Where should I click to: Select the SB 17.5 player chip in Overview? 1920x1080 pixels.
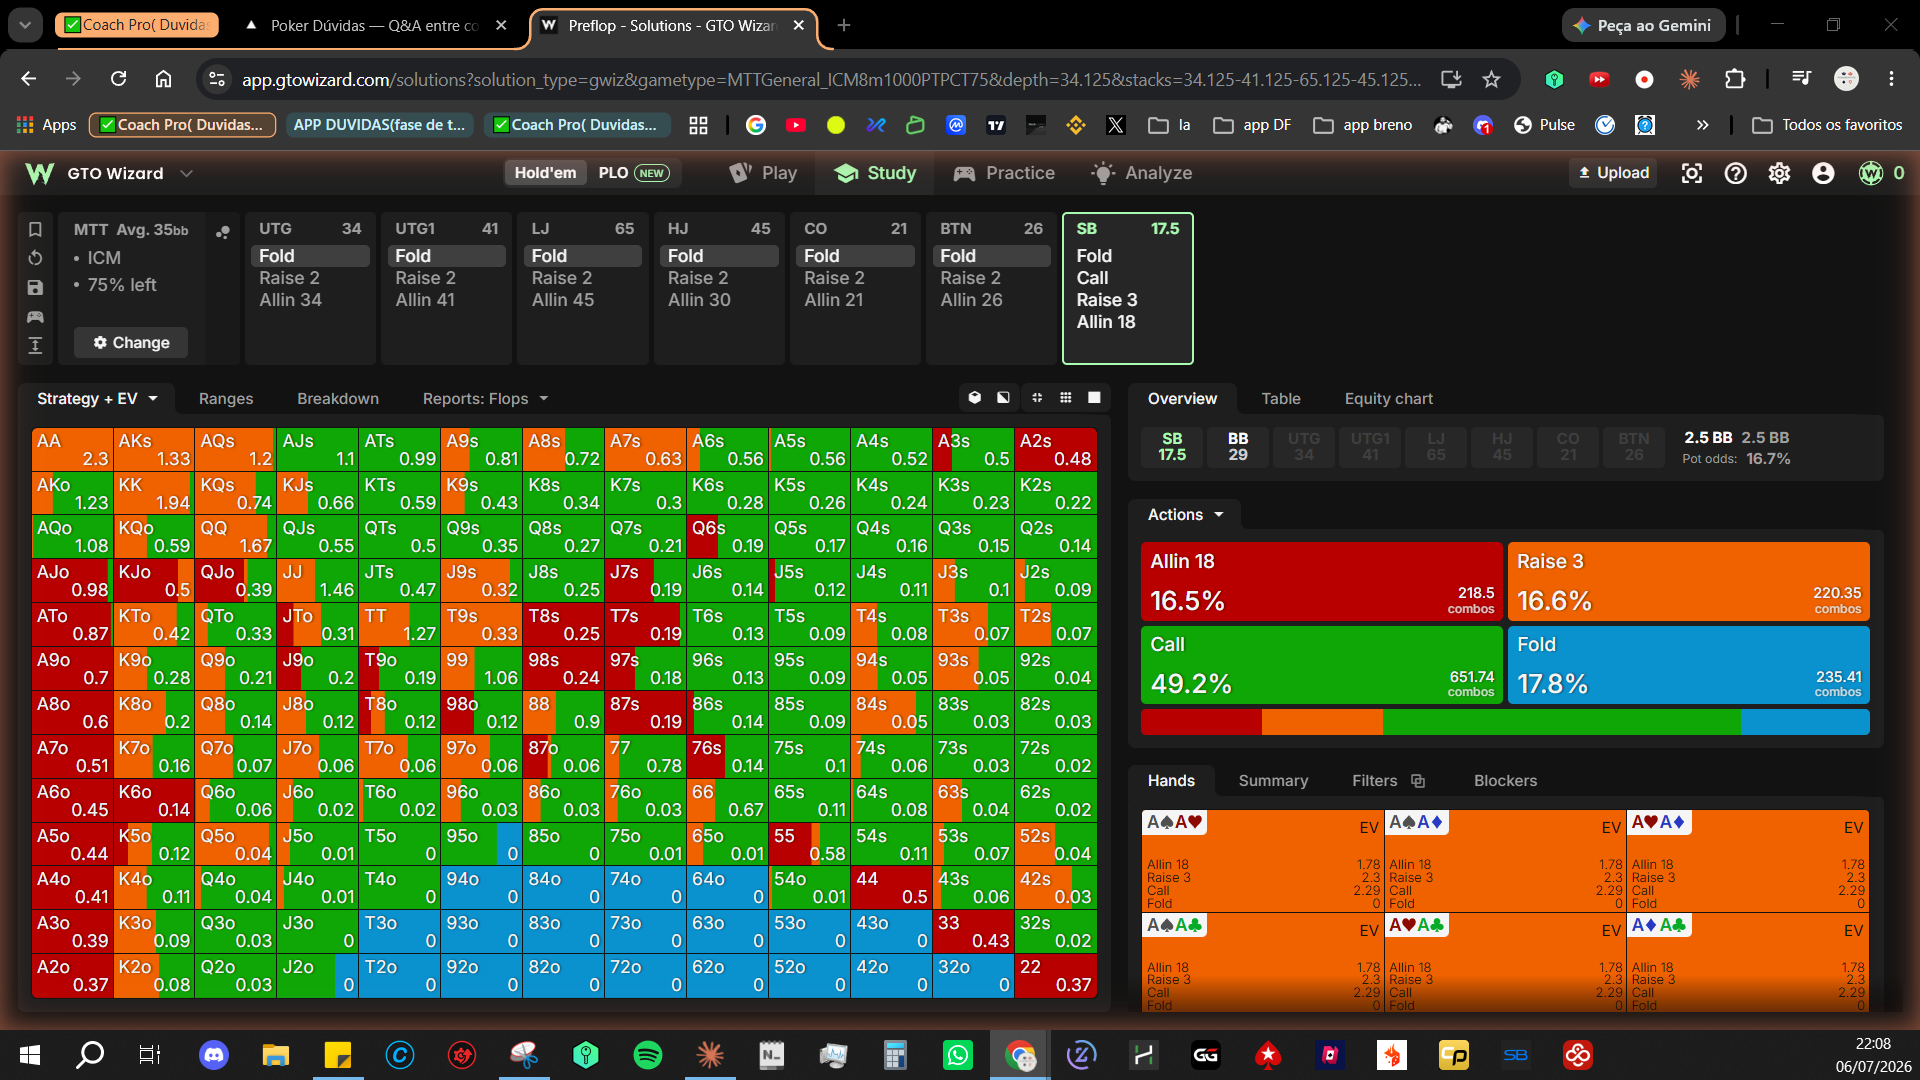pyautogui.click(x=1172, y=446)
